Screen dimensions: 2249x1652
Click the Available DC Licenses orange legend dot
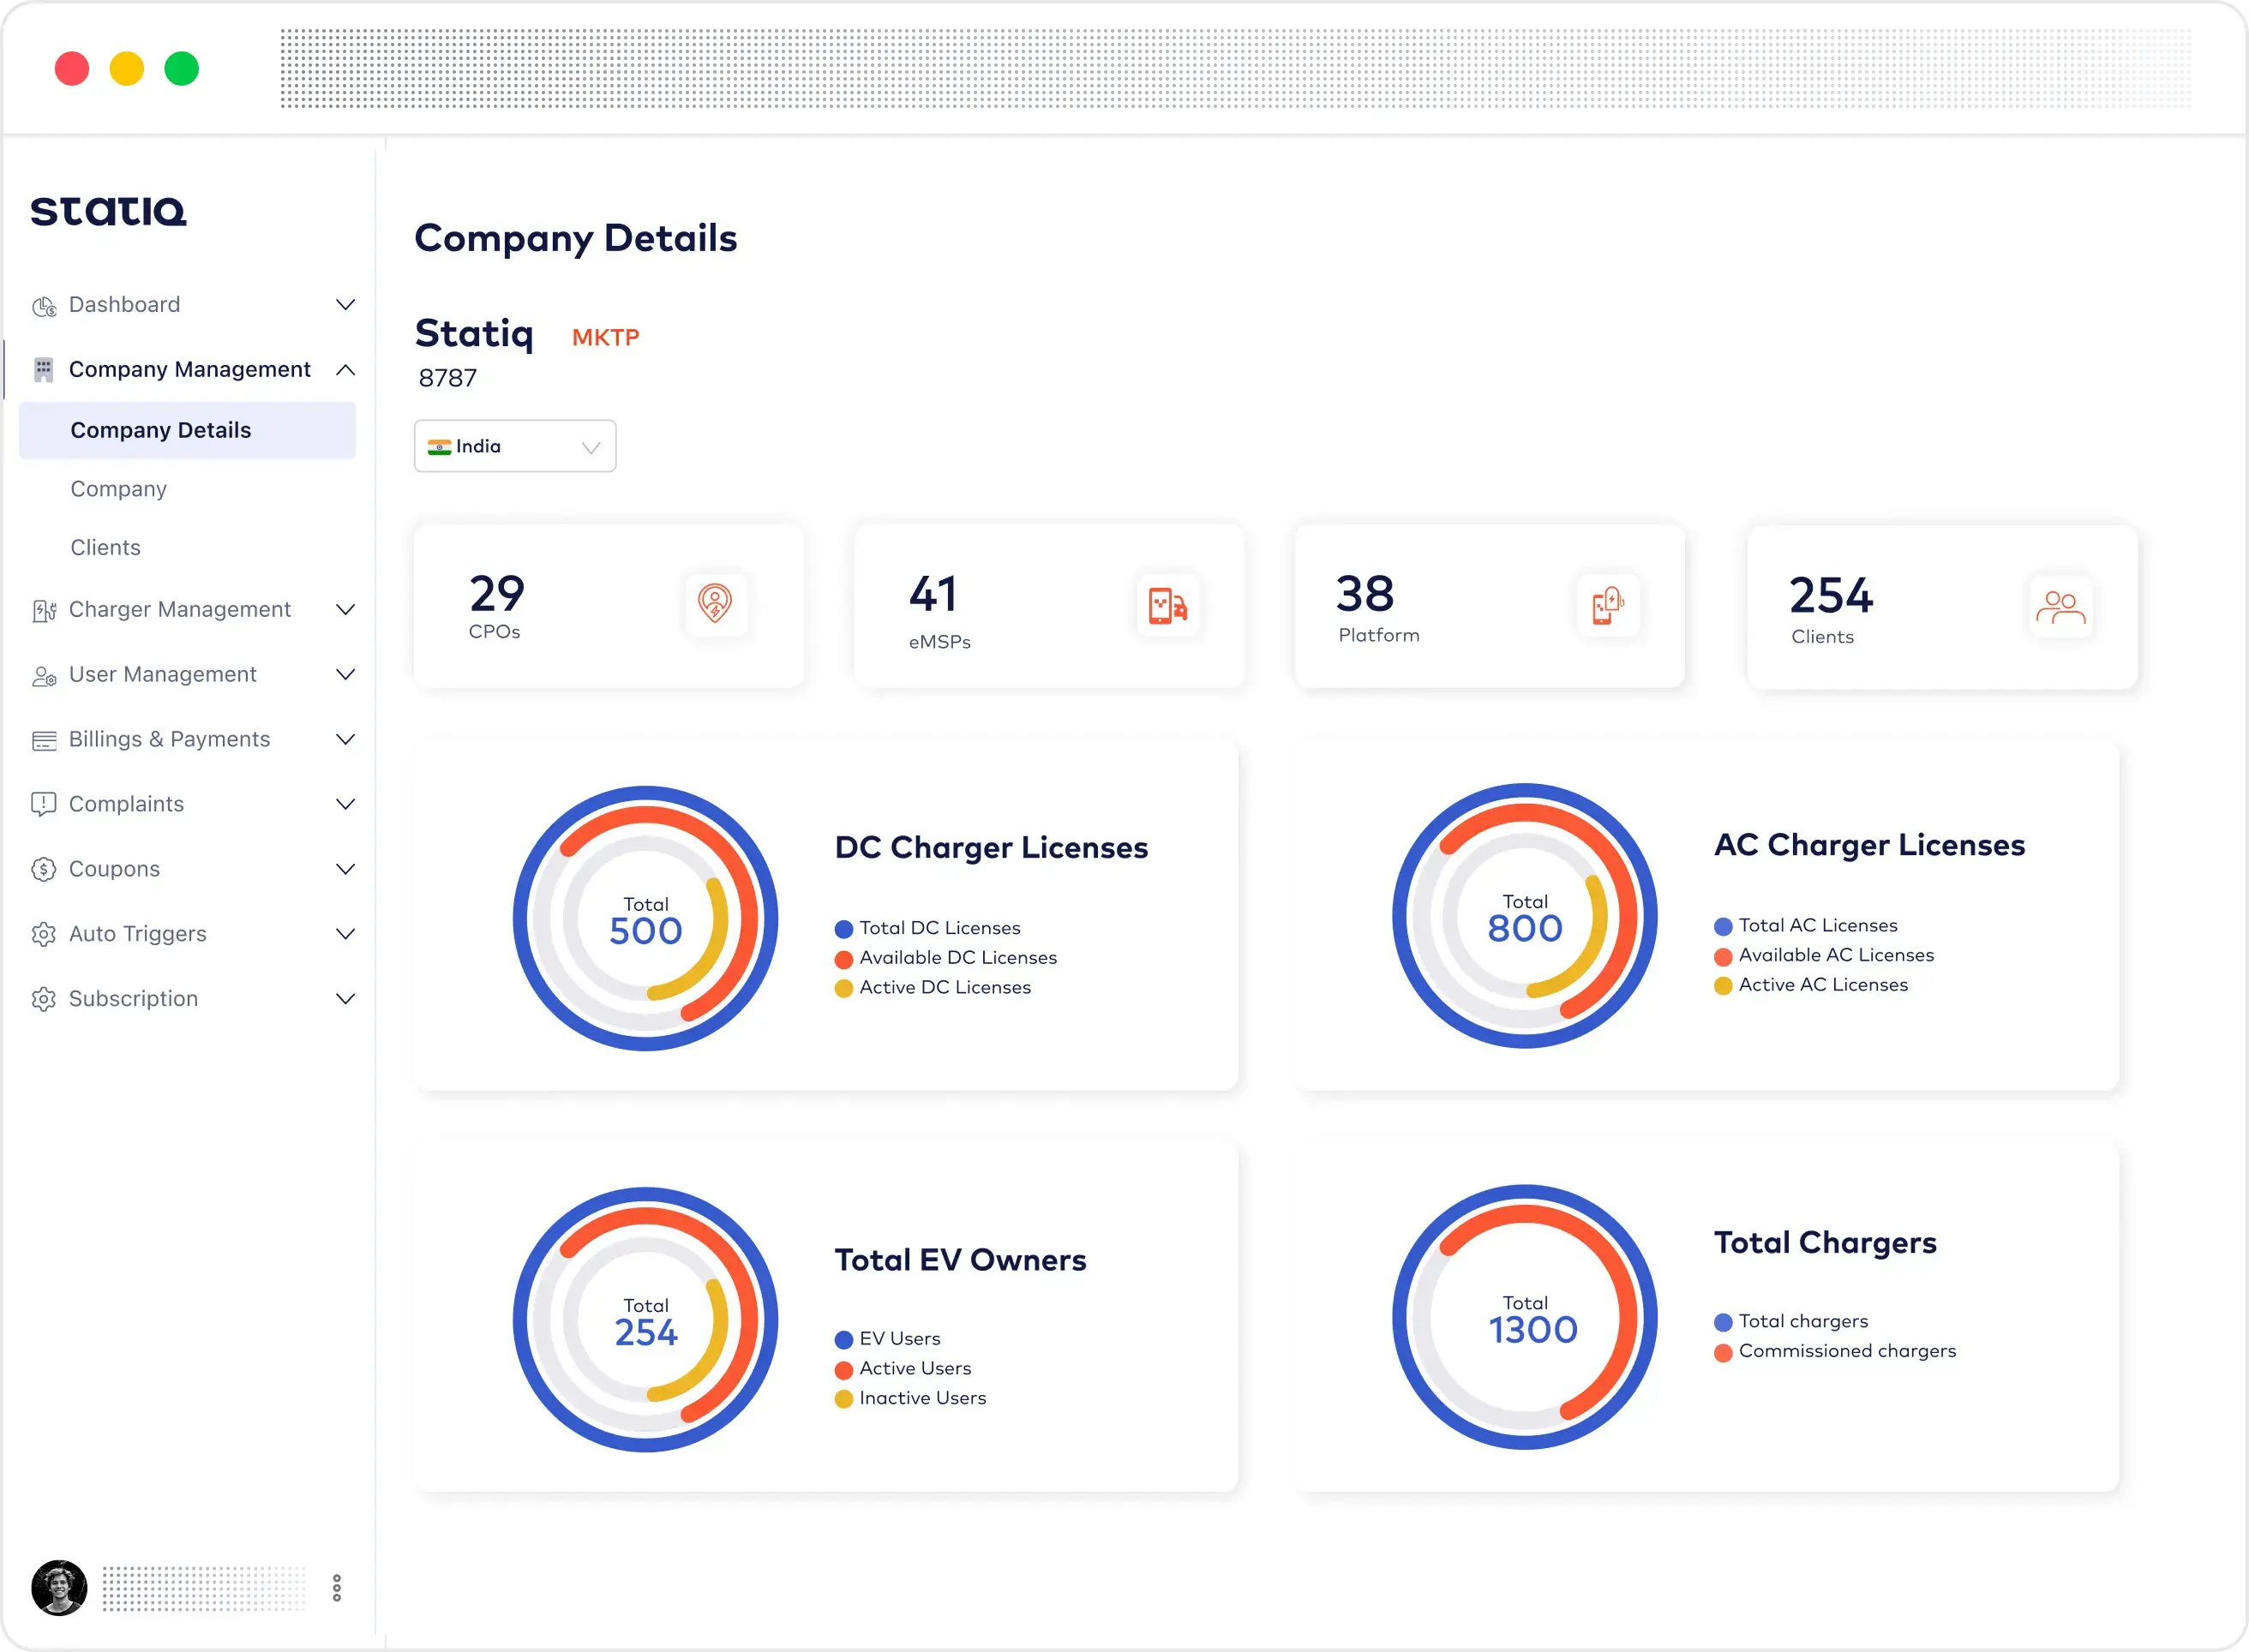coord(844,960)
